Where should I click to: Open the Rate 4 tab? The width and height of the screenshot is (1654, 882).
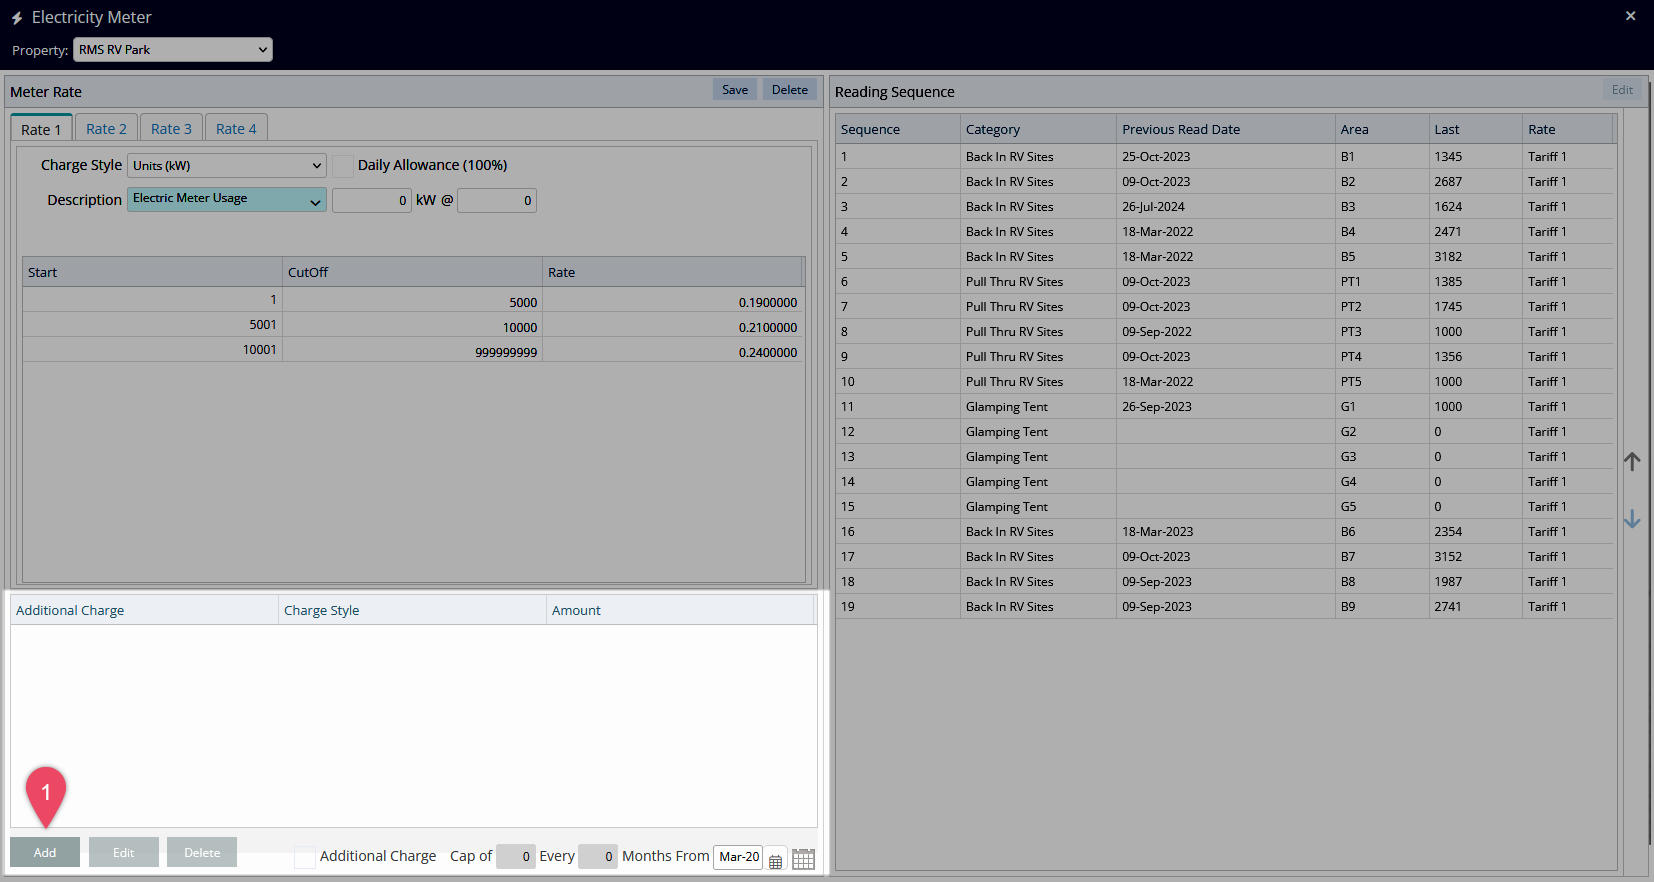(236, 129)
